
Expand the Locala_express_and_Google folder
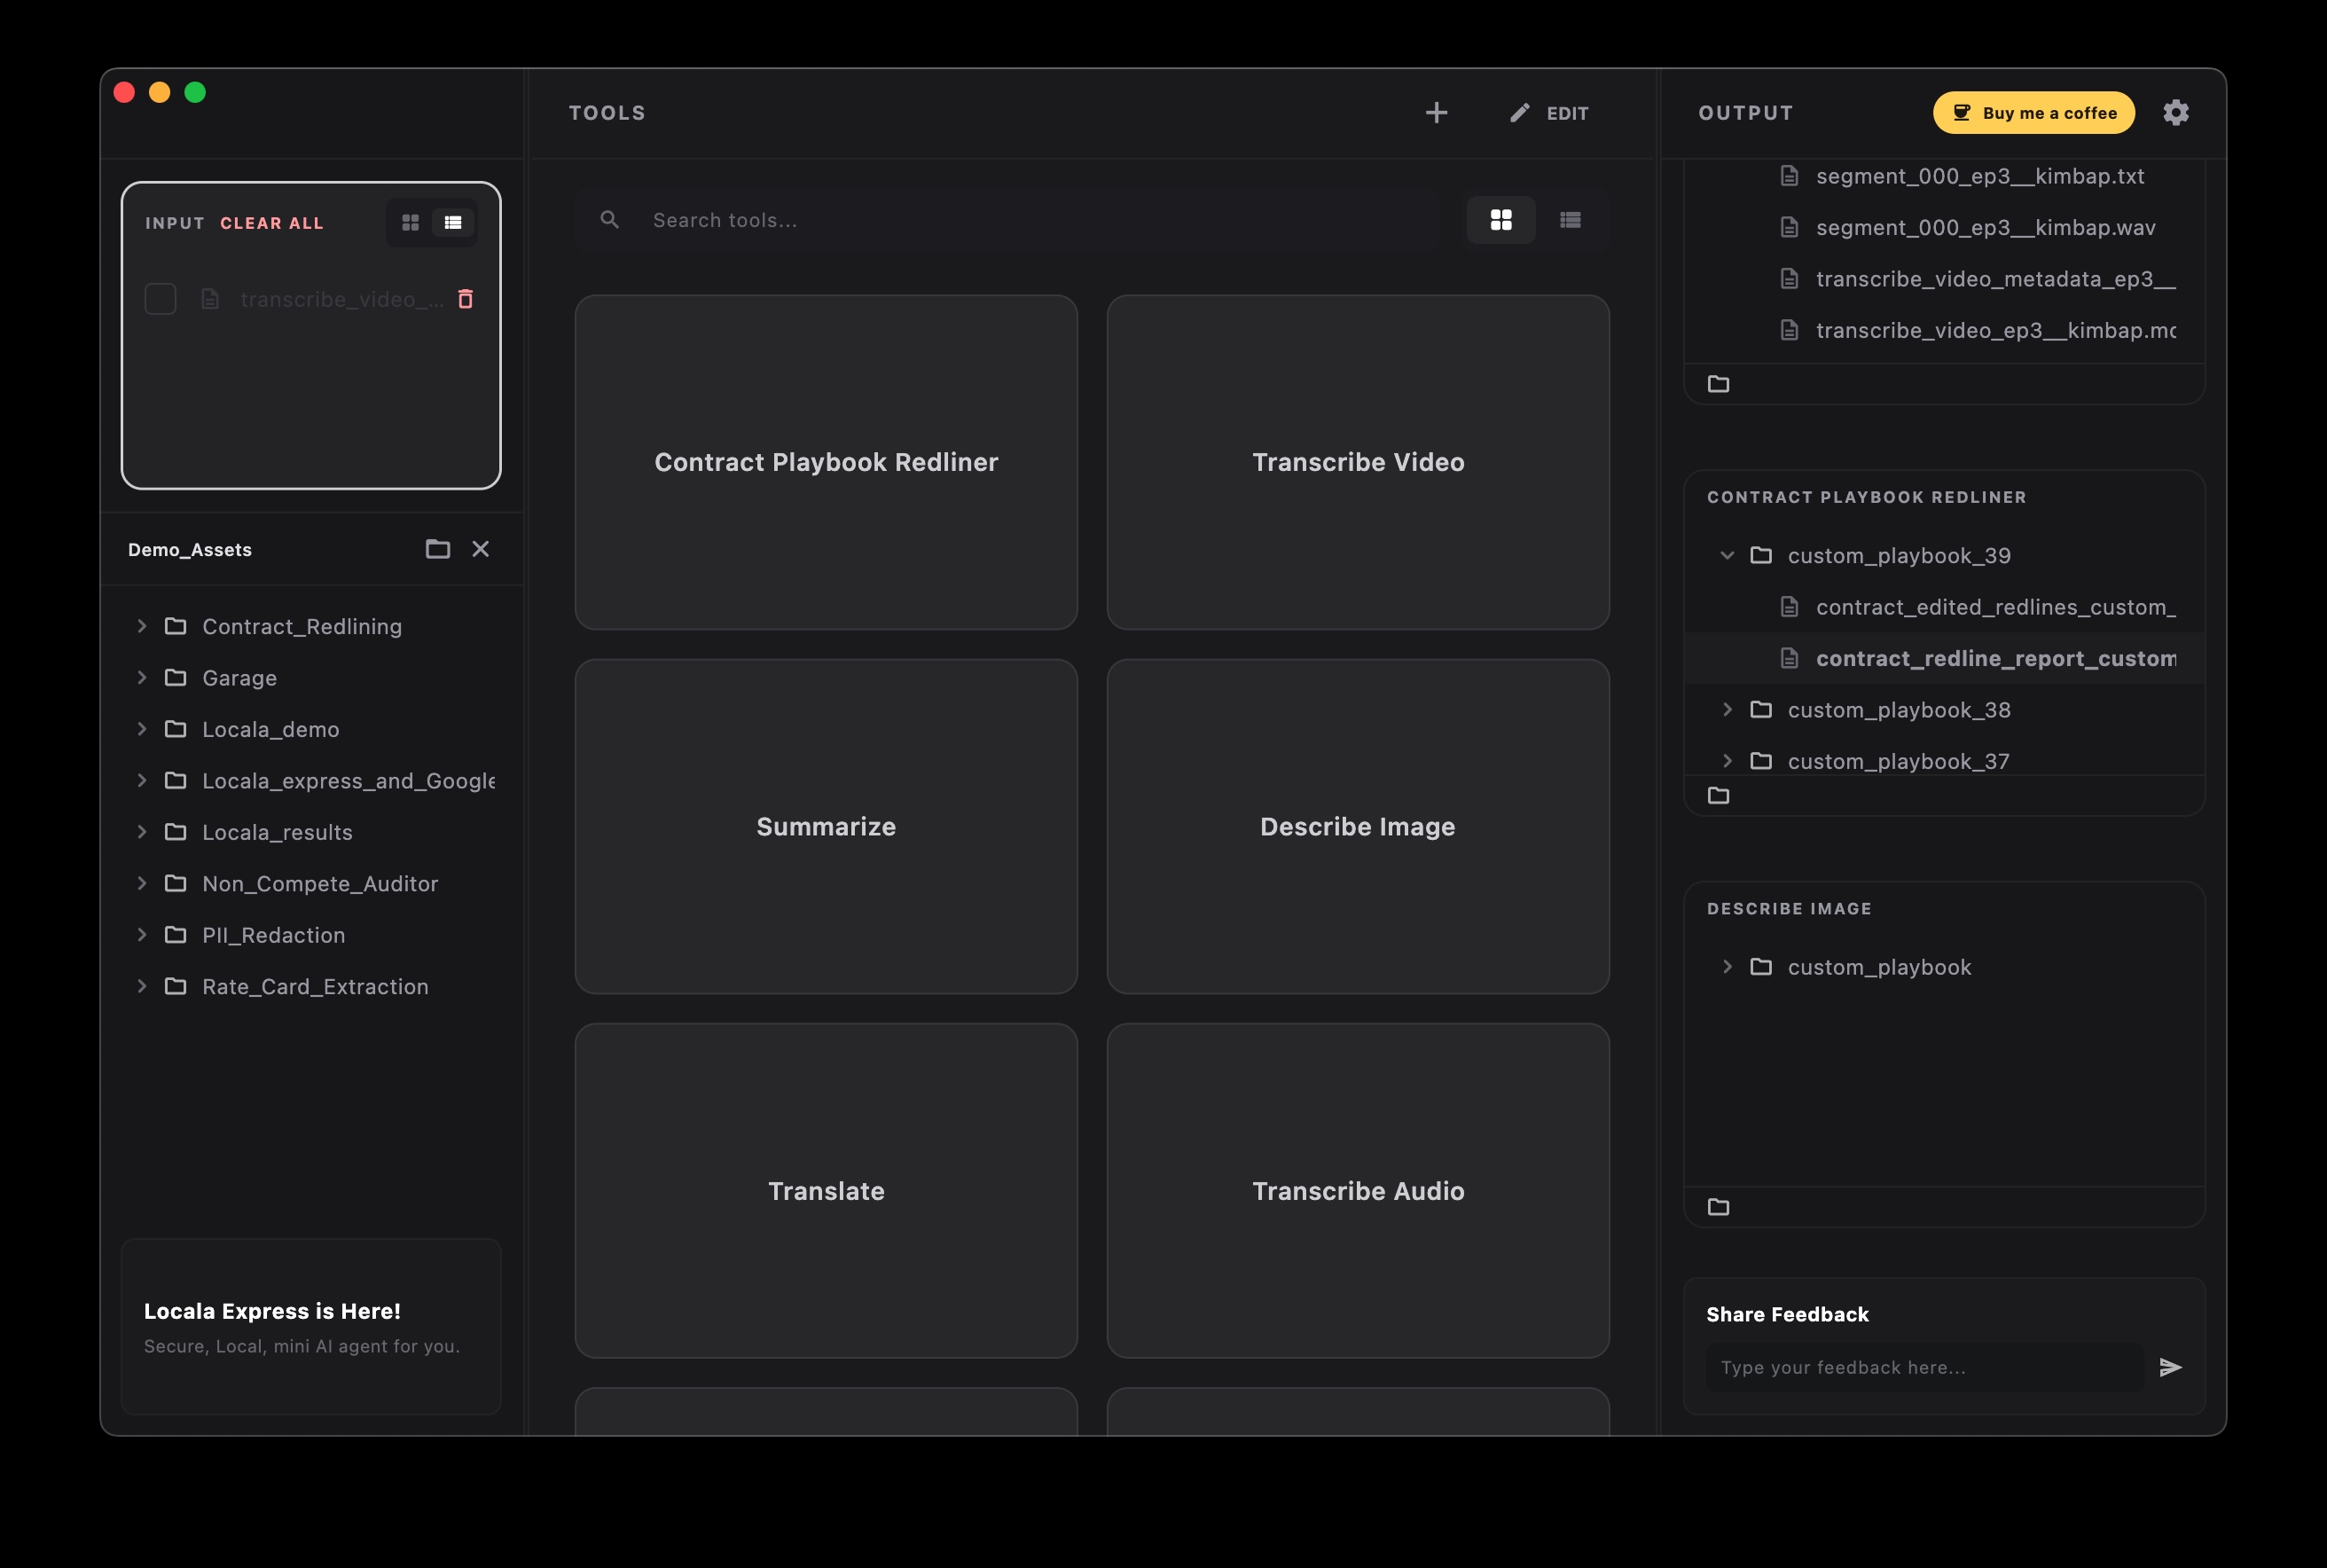point(142,781)
